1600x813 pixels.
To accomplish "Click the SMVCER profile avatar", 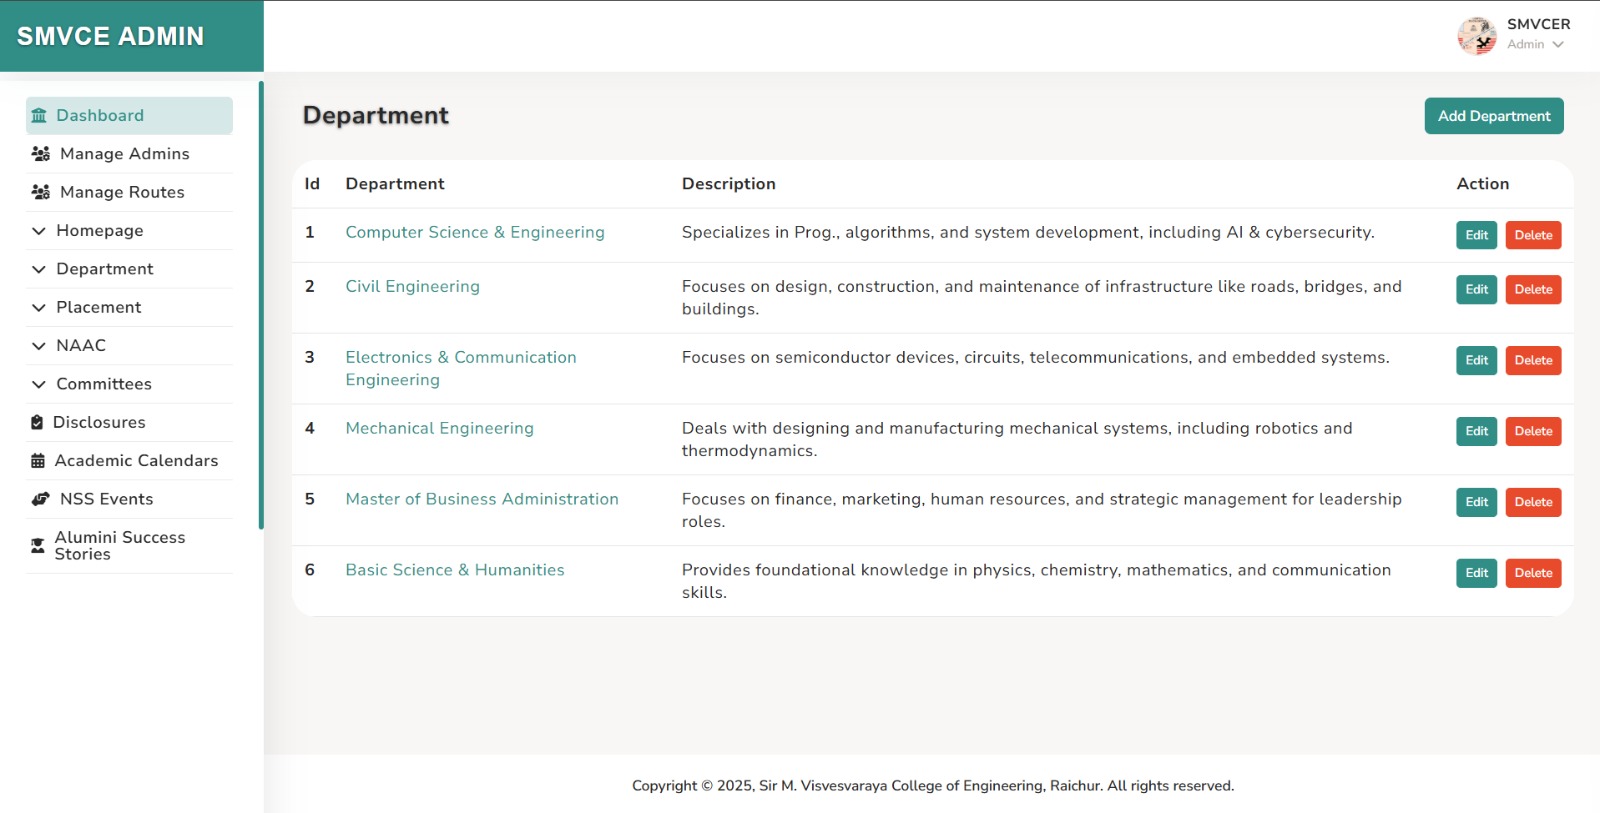I will point(1477,36).
